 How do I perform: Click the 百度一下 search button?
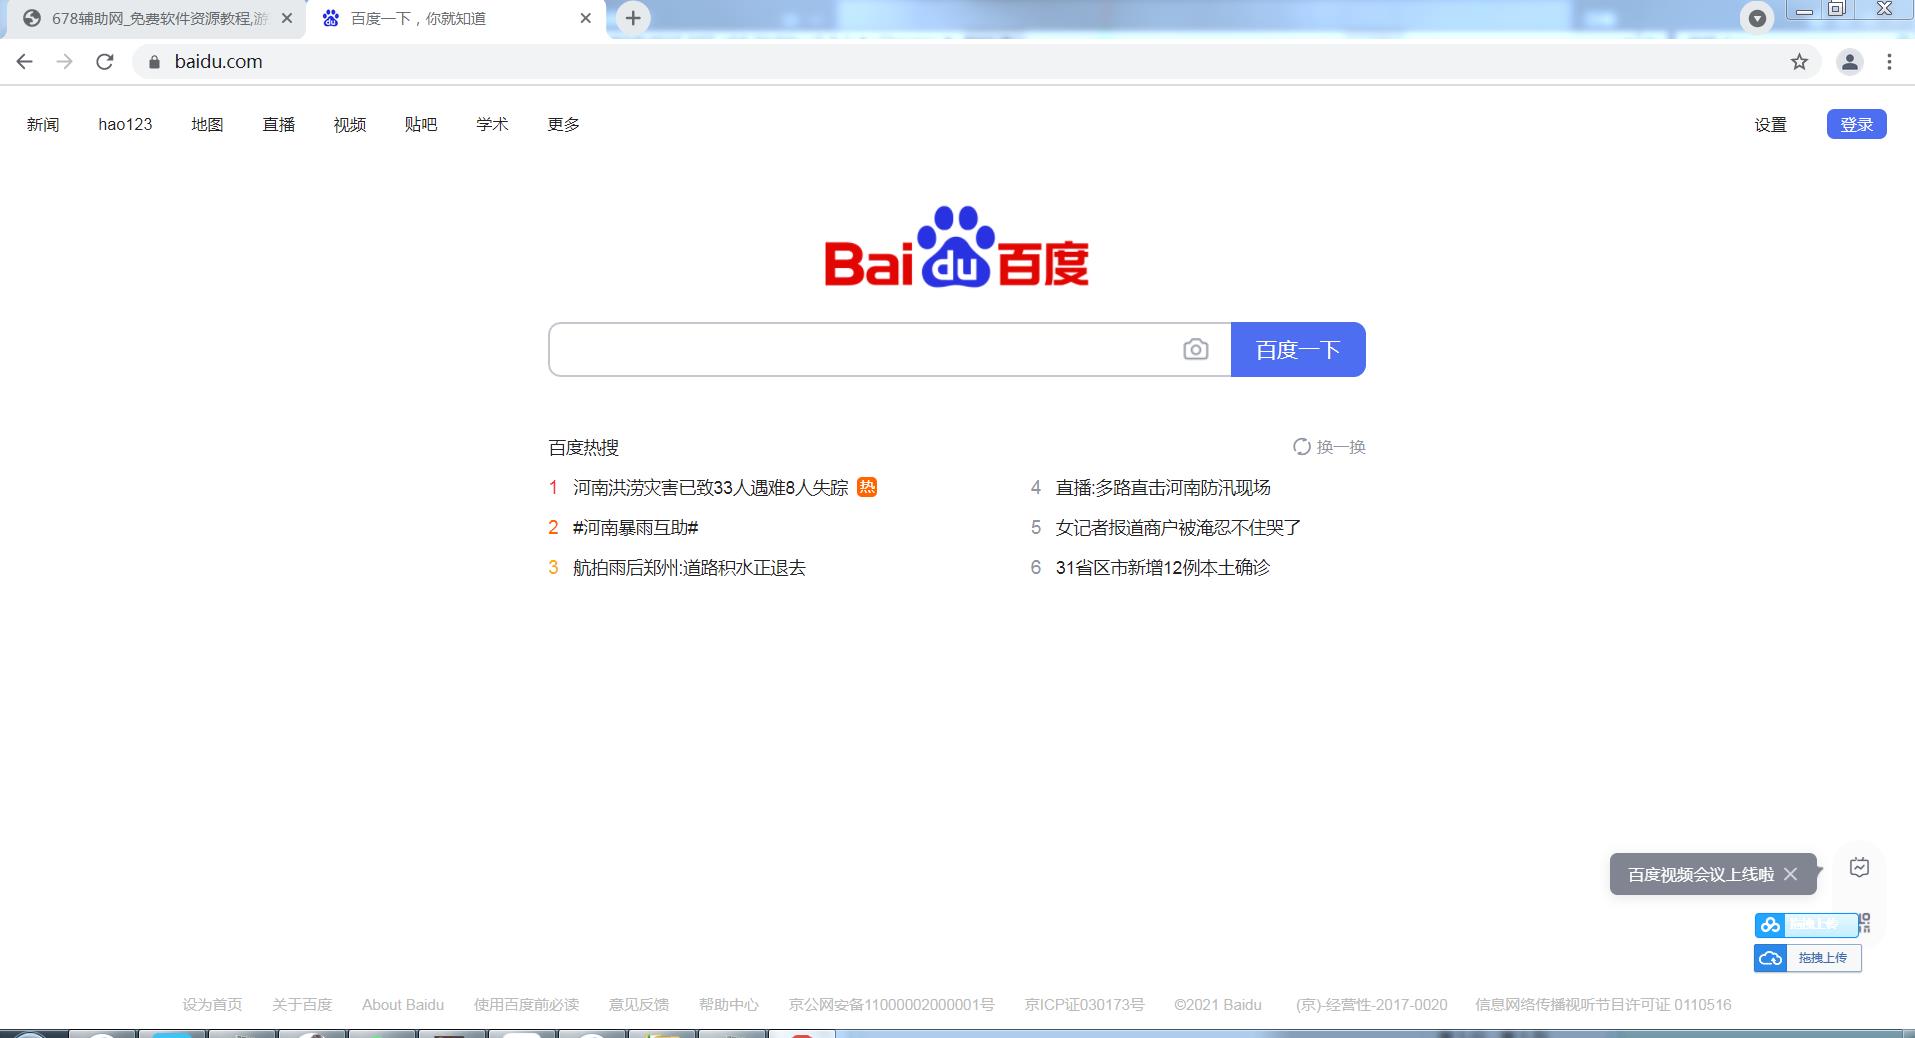tap(1298, 349)
